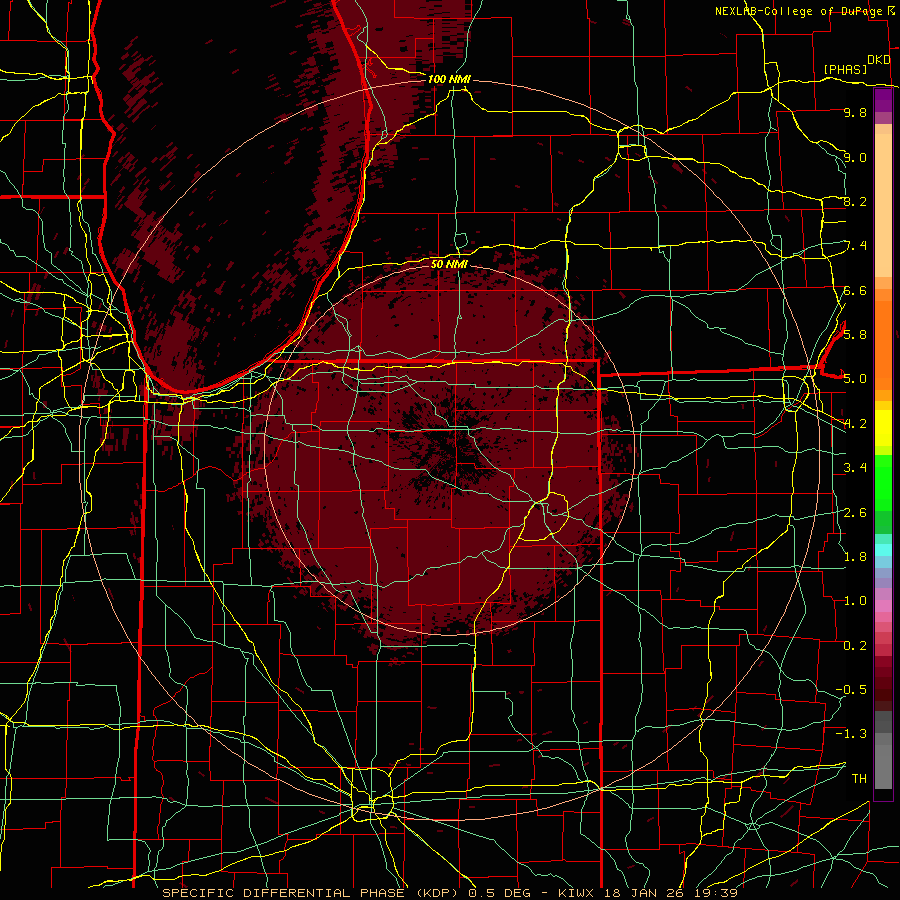
Task: Click the 100 NMI range ring label
Action: (449, 79)
